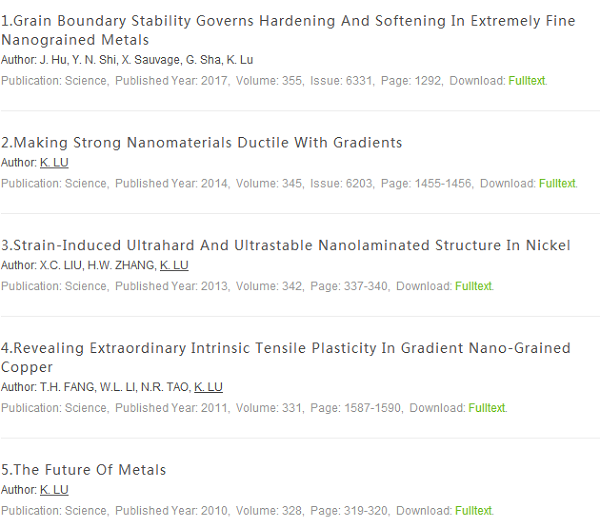600x528 pixels.
Task: Click K. LU author link under paper 2
Action: pyautogui.click(x=54, y=163)
